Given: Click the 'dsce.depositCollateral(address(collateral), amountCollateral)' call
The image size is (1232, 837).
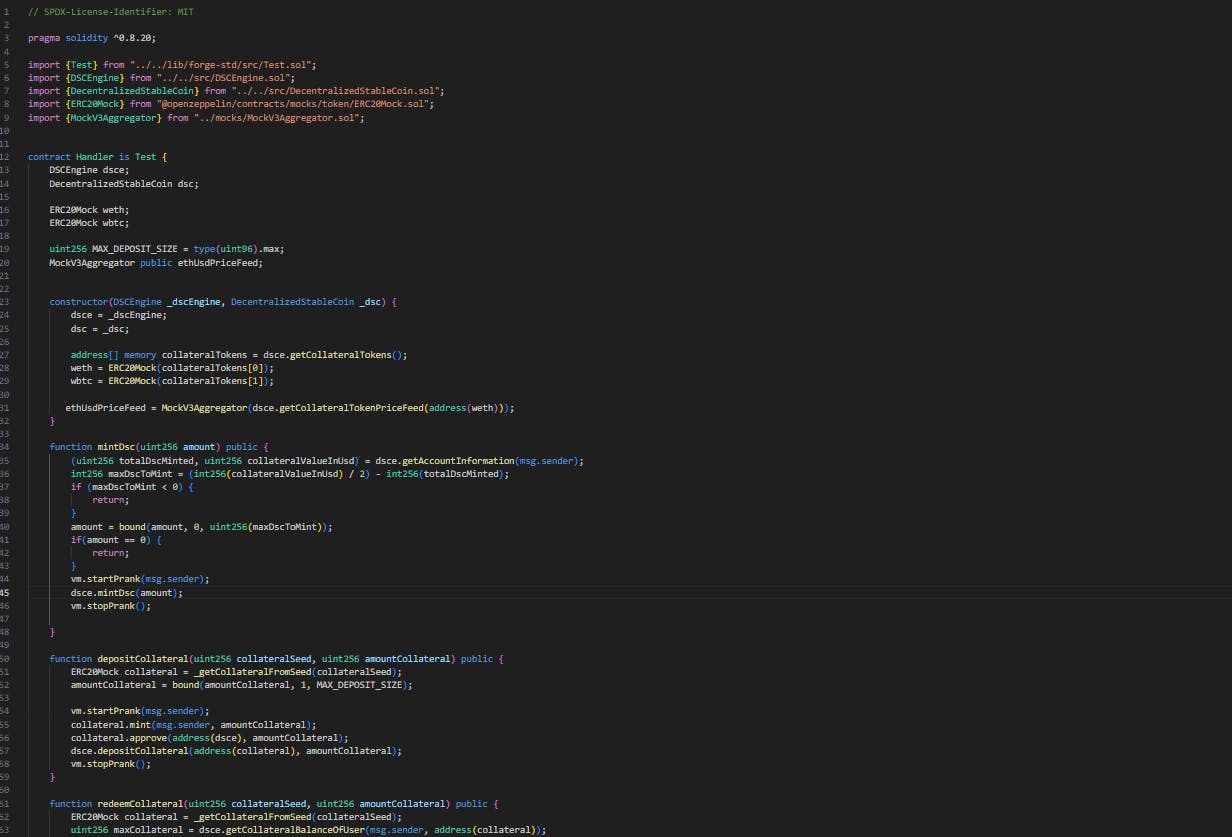Looking at the screenshot, I should pyautogui.click(x=236, y=750).
